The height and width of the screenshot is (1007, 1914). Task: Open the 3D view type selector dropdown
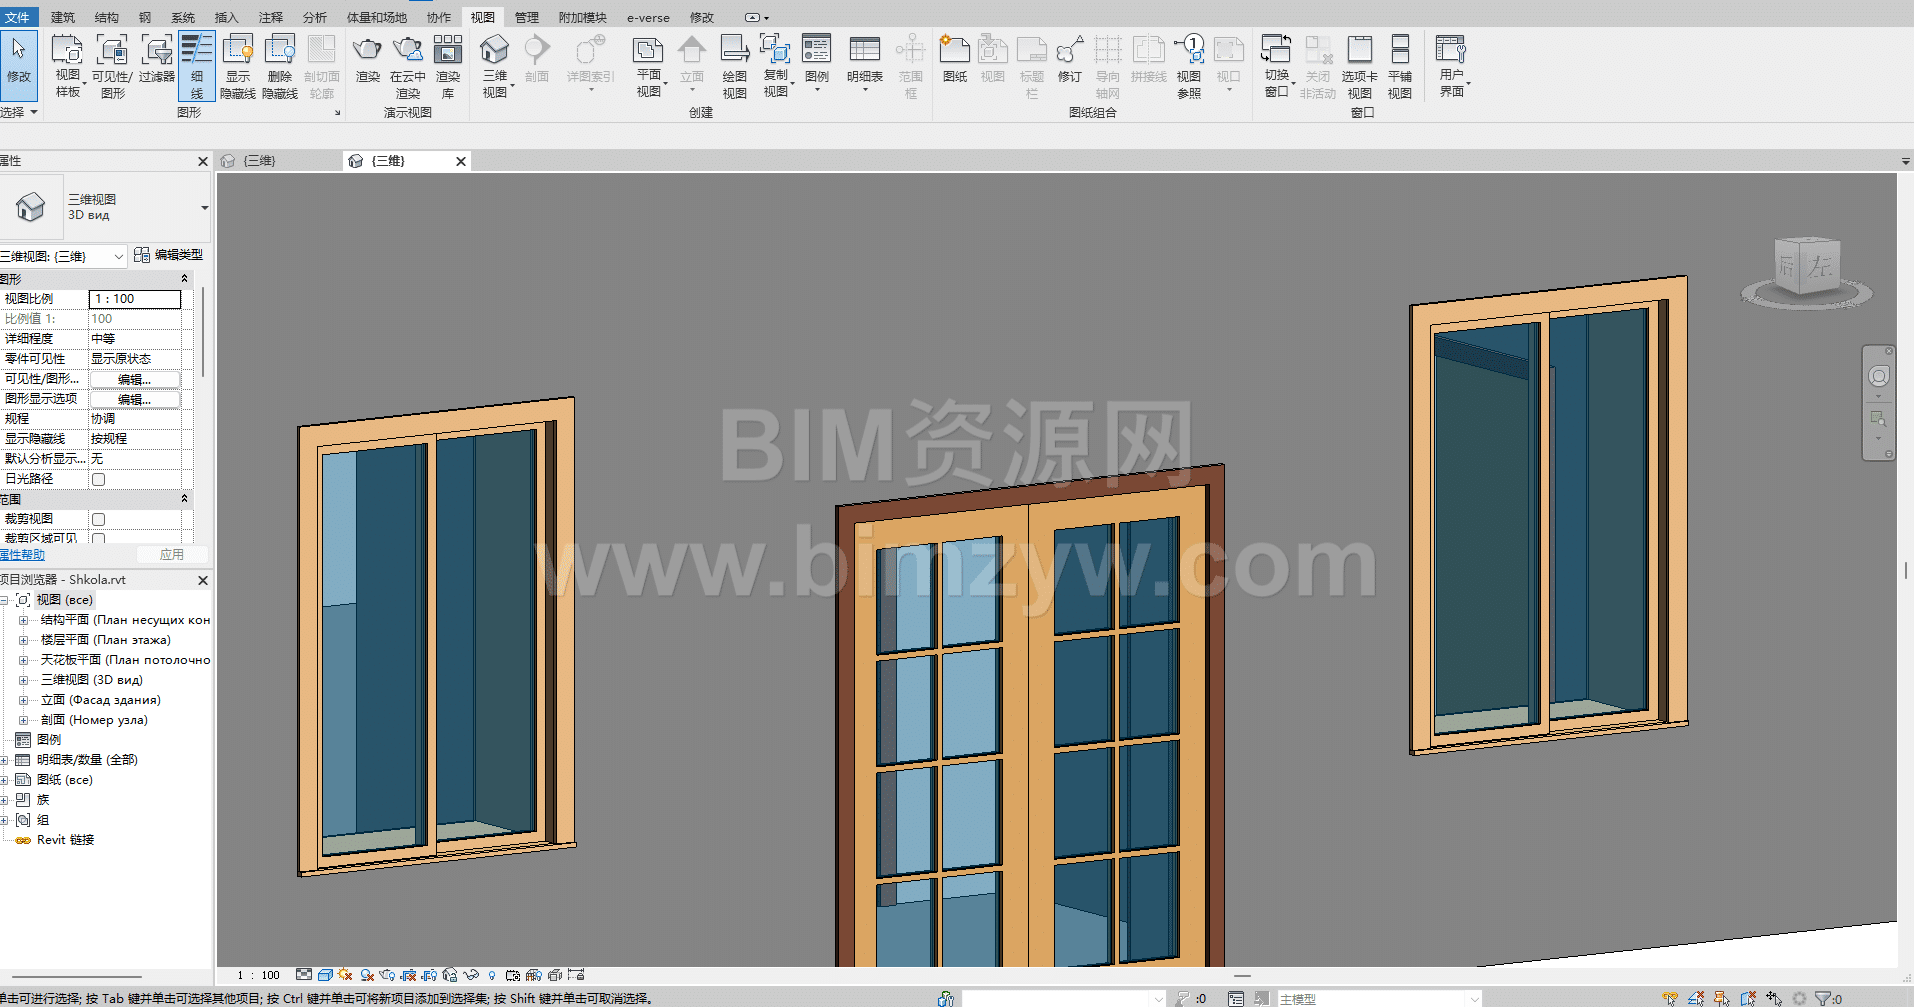click(x=204, y=208)
